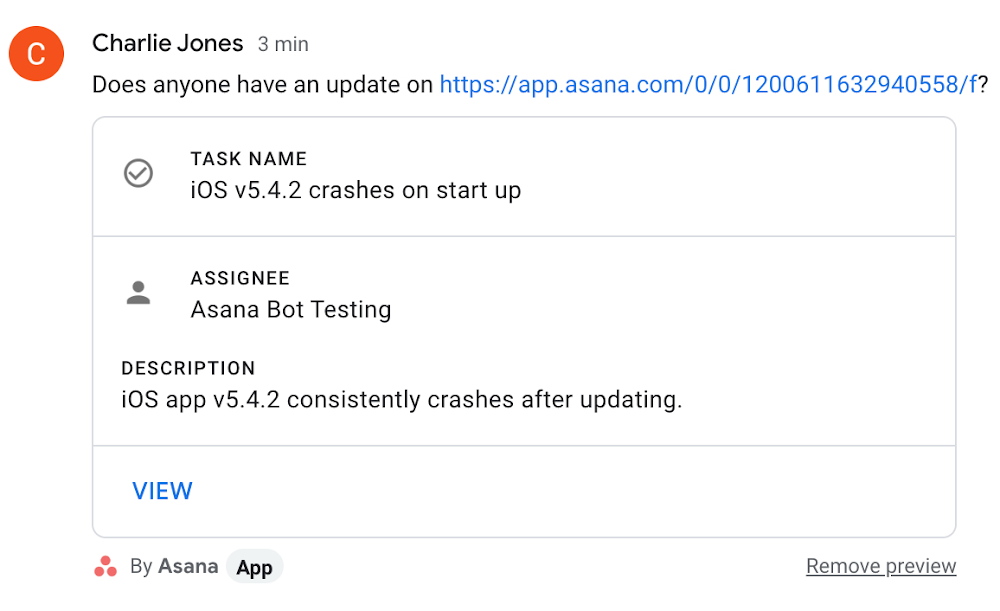Click the 3 min timestamp
This screenshot has width=1000, height=611.
click(283, 44)
